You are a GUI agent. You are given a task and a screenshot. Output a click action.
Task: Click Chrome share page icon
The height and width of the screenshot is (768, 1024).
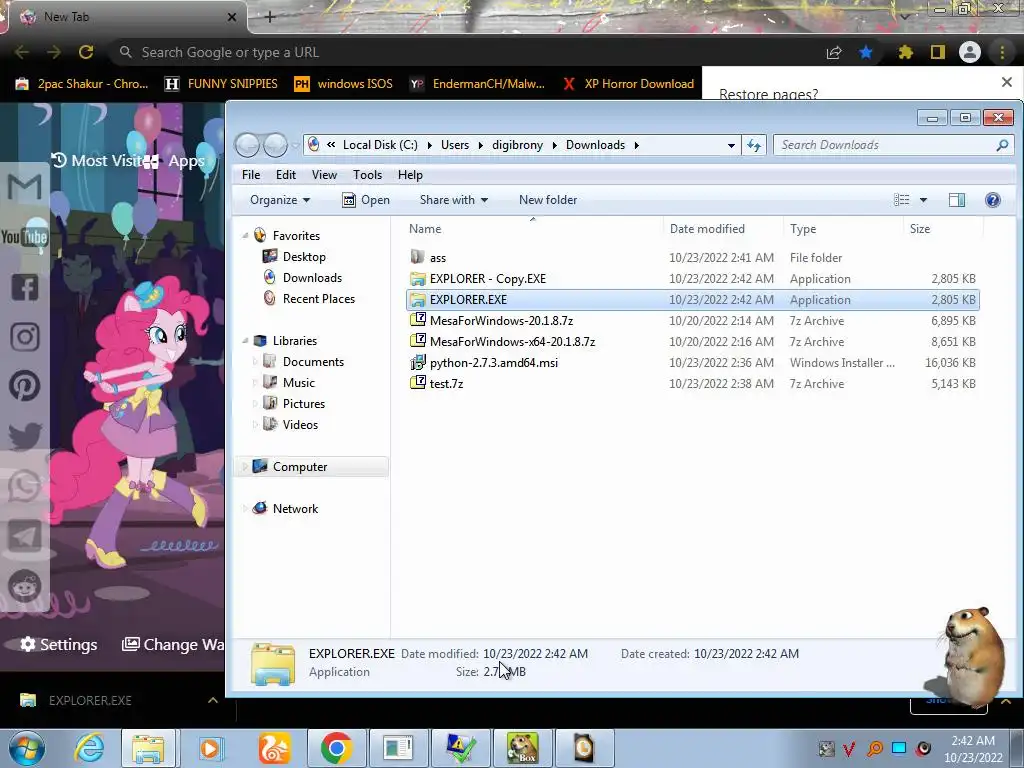pos(834,52)
